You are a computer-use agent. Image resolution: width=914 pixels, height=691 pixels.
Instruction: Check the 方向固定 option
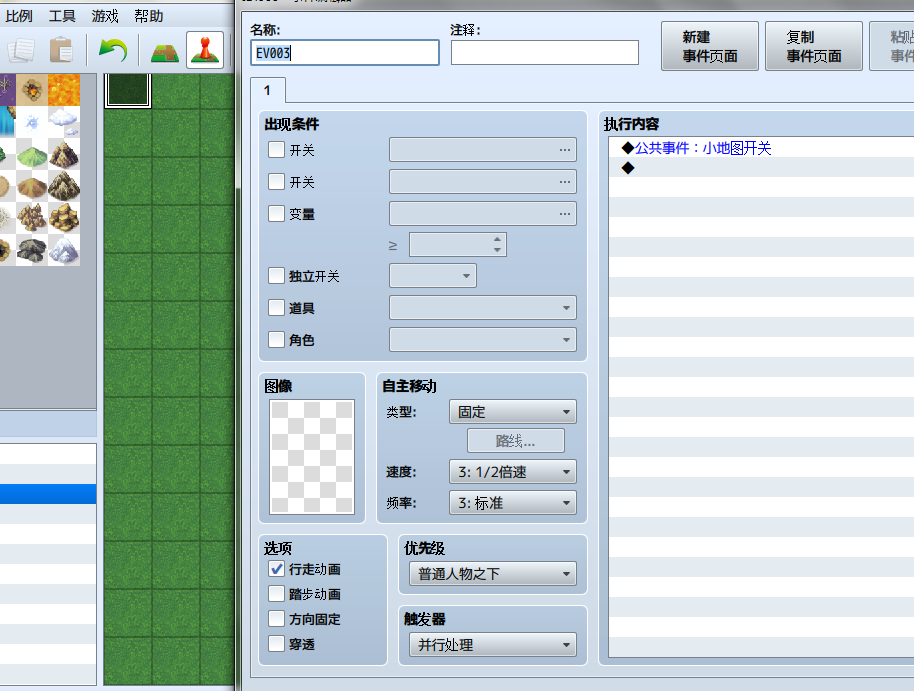276,619
